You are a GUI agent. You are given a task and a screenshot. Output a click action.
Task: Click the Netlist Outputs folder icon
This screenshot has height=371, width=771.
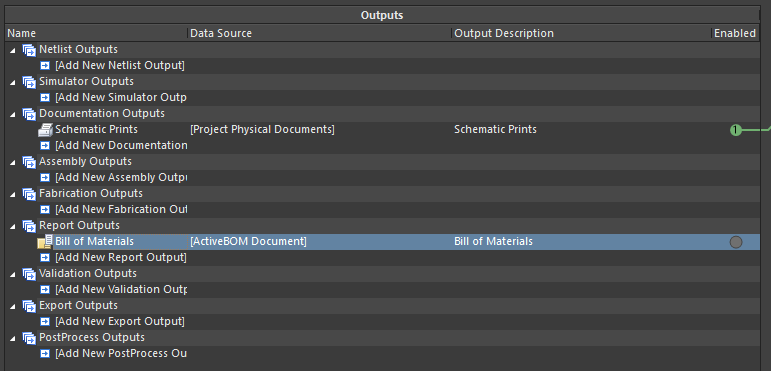pyautogui.click(x=29, y=50)
